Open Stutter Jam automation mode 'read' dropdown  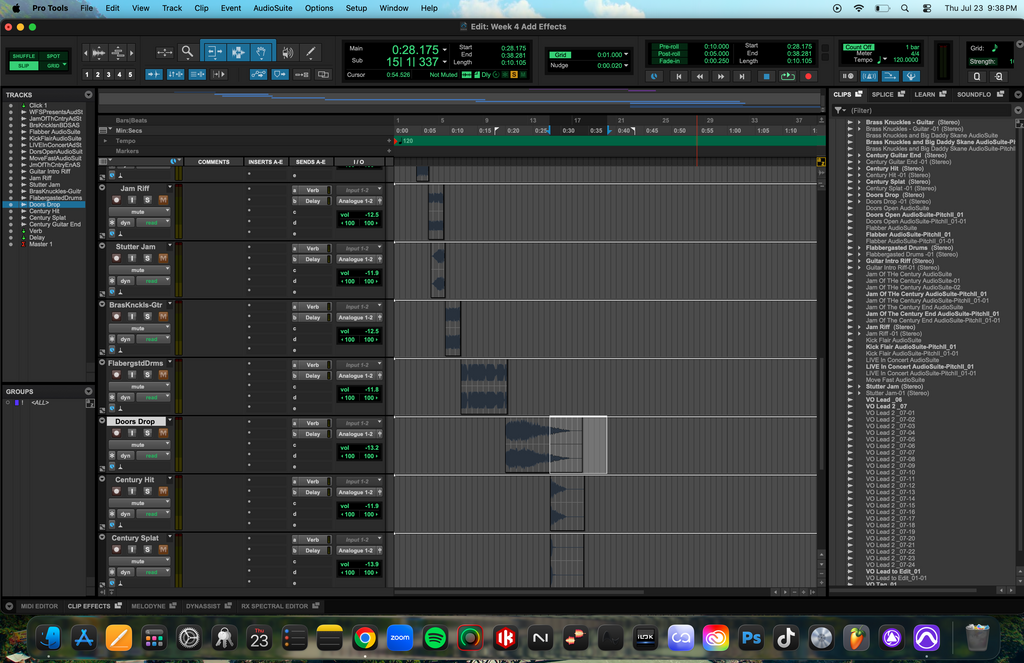(x=153, y=281)
